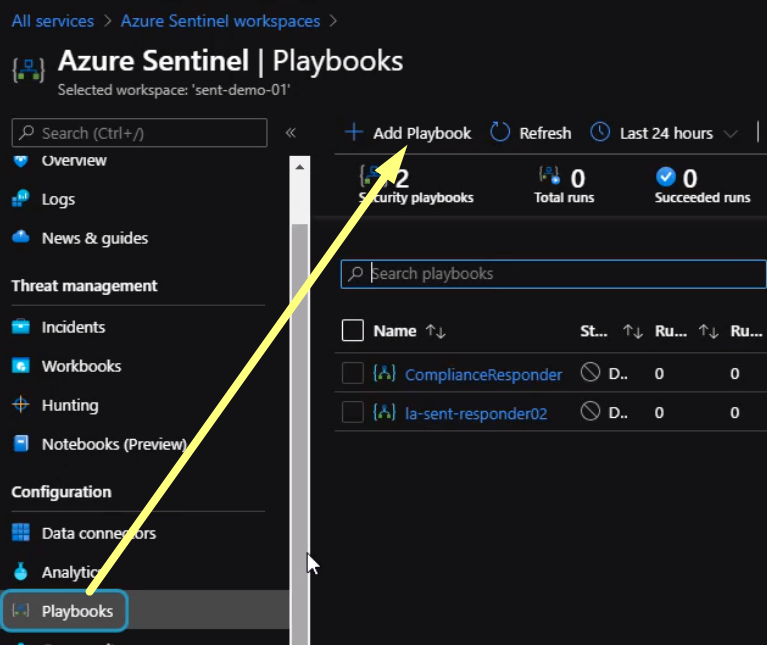Click the clock icon for time range
Screen dimensions: 767x645
coord(600,132)
